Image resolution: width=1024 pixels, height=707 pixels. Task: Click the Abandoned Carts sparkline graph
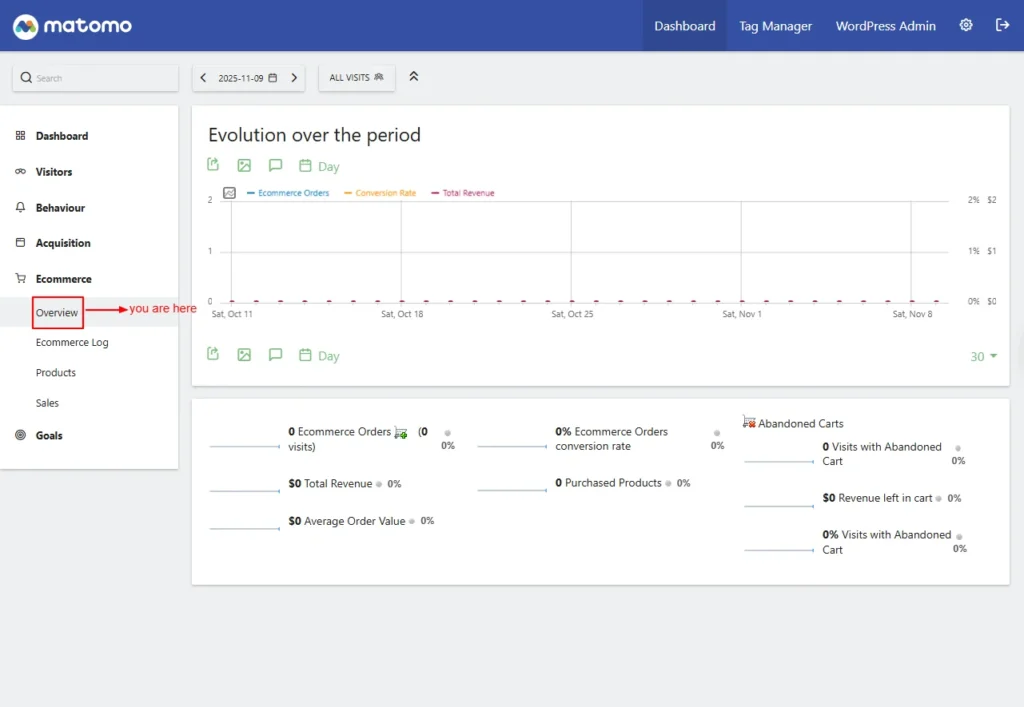point(779,461)
